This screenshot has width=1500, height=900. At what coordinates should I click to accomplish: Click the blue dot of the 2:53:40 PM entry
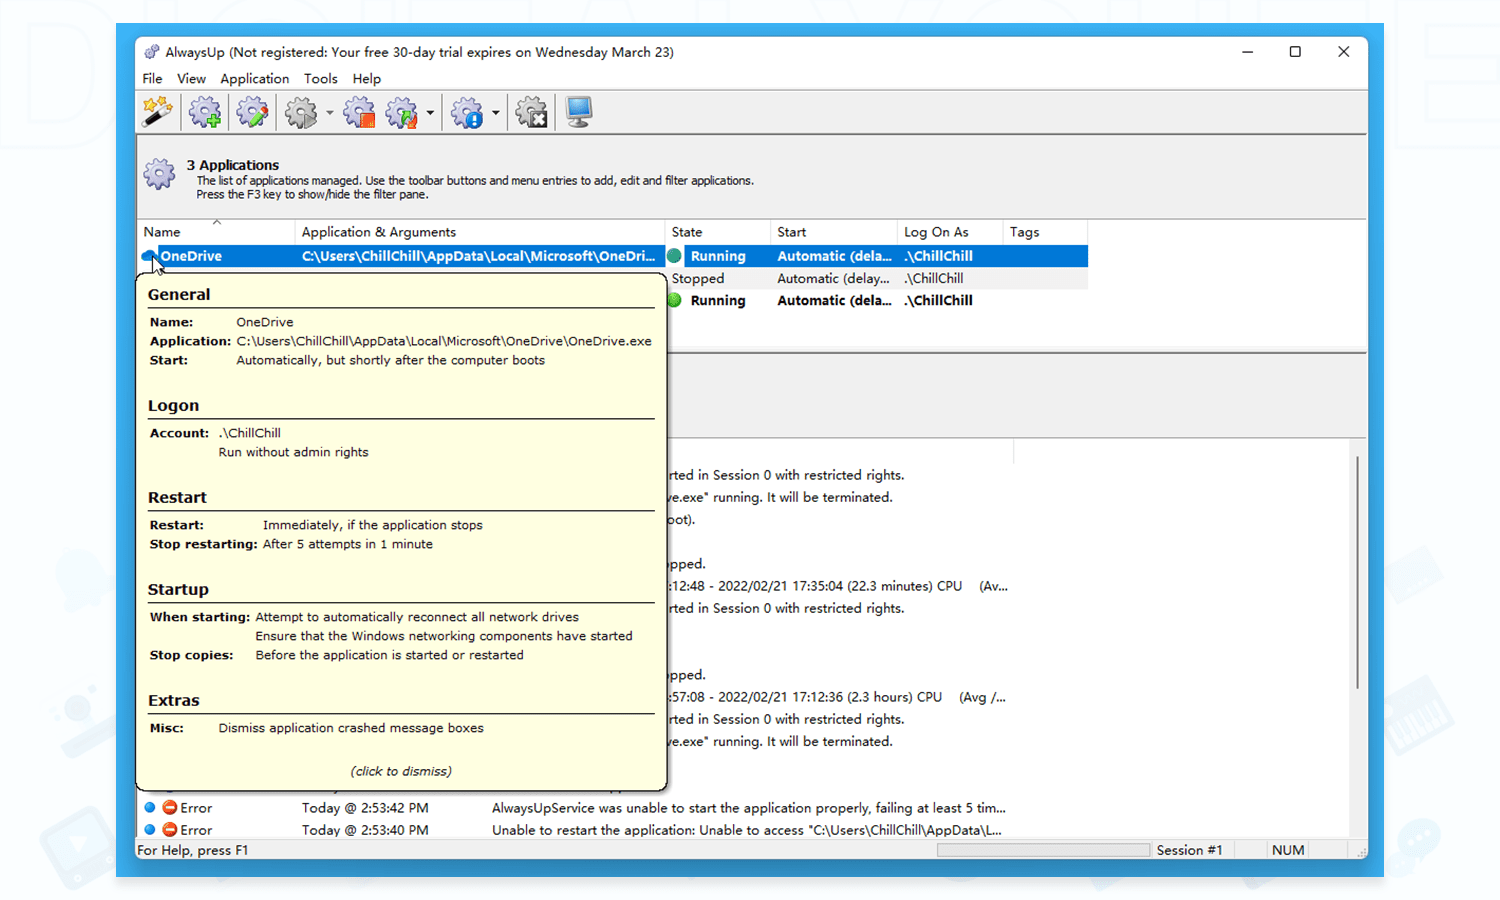pos(150,829)
